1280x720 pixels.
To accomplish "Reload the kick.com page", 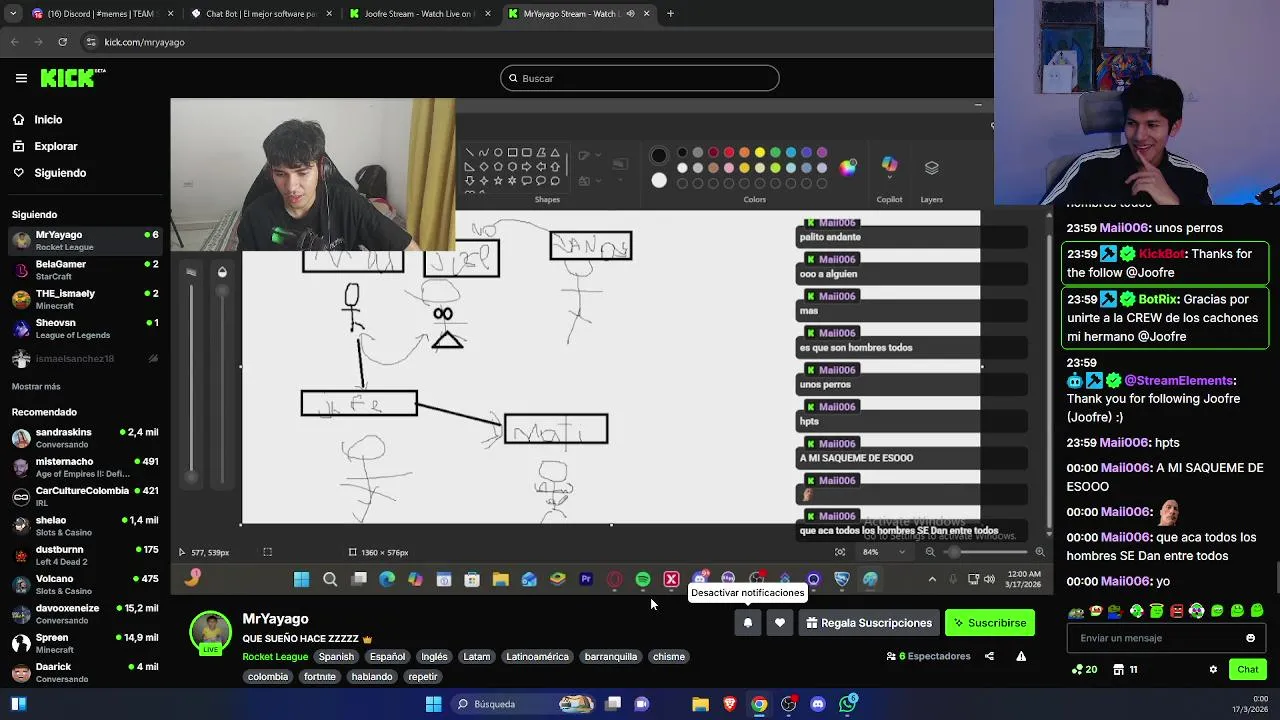I will pyautogui.click(x=62, y=42).
